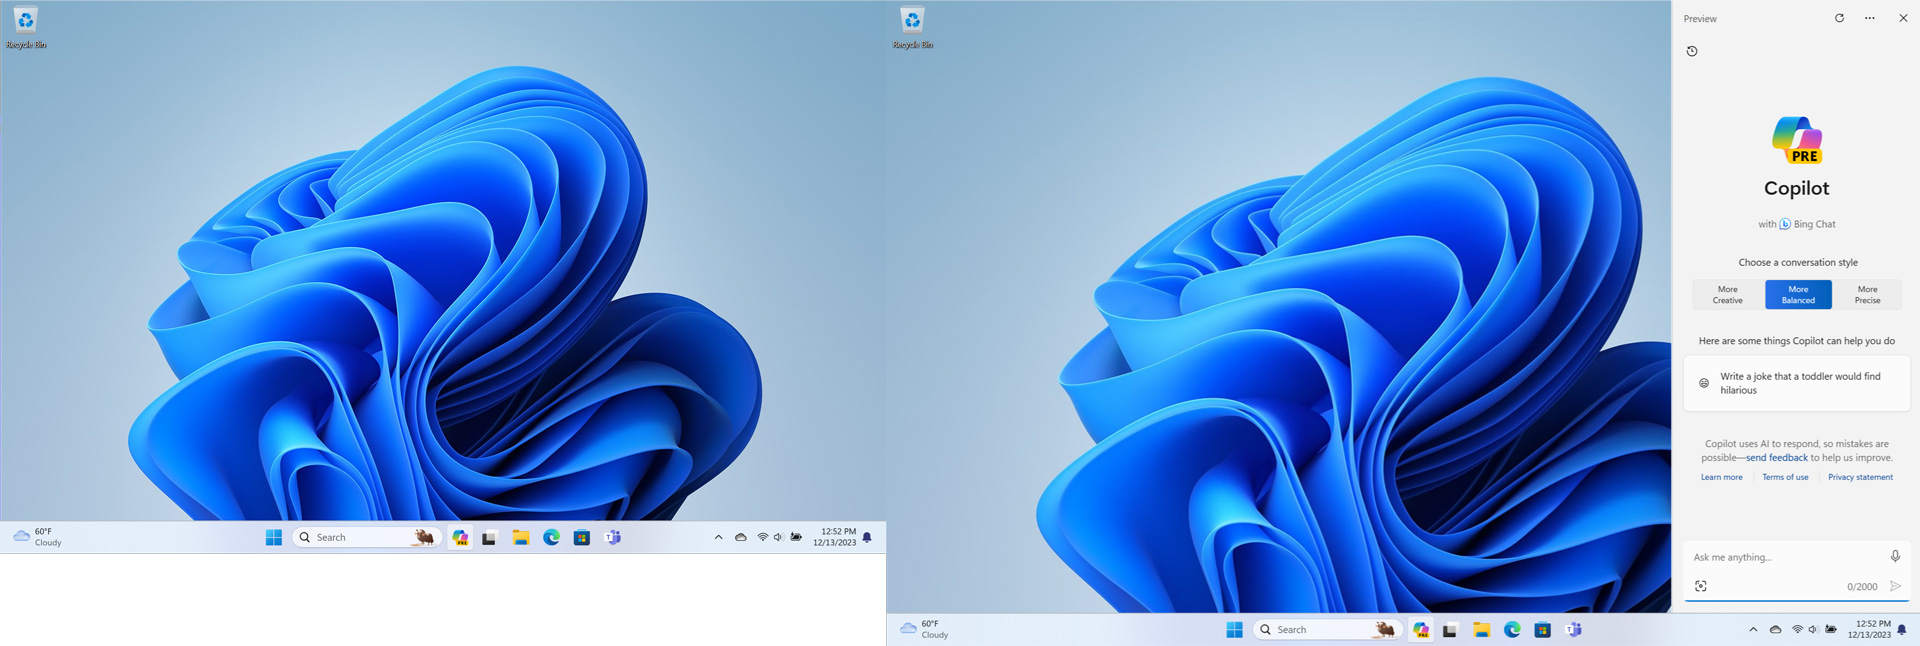
Task: Click the Ask me anything input field
Action: click(1785, 557)
